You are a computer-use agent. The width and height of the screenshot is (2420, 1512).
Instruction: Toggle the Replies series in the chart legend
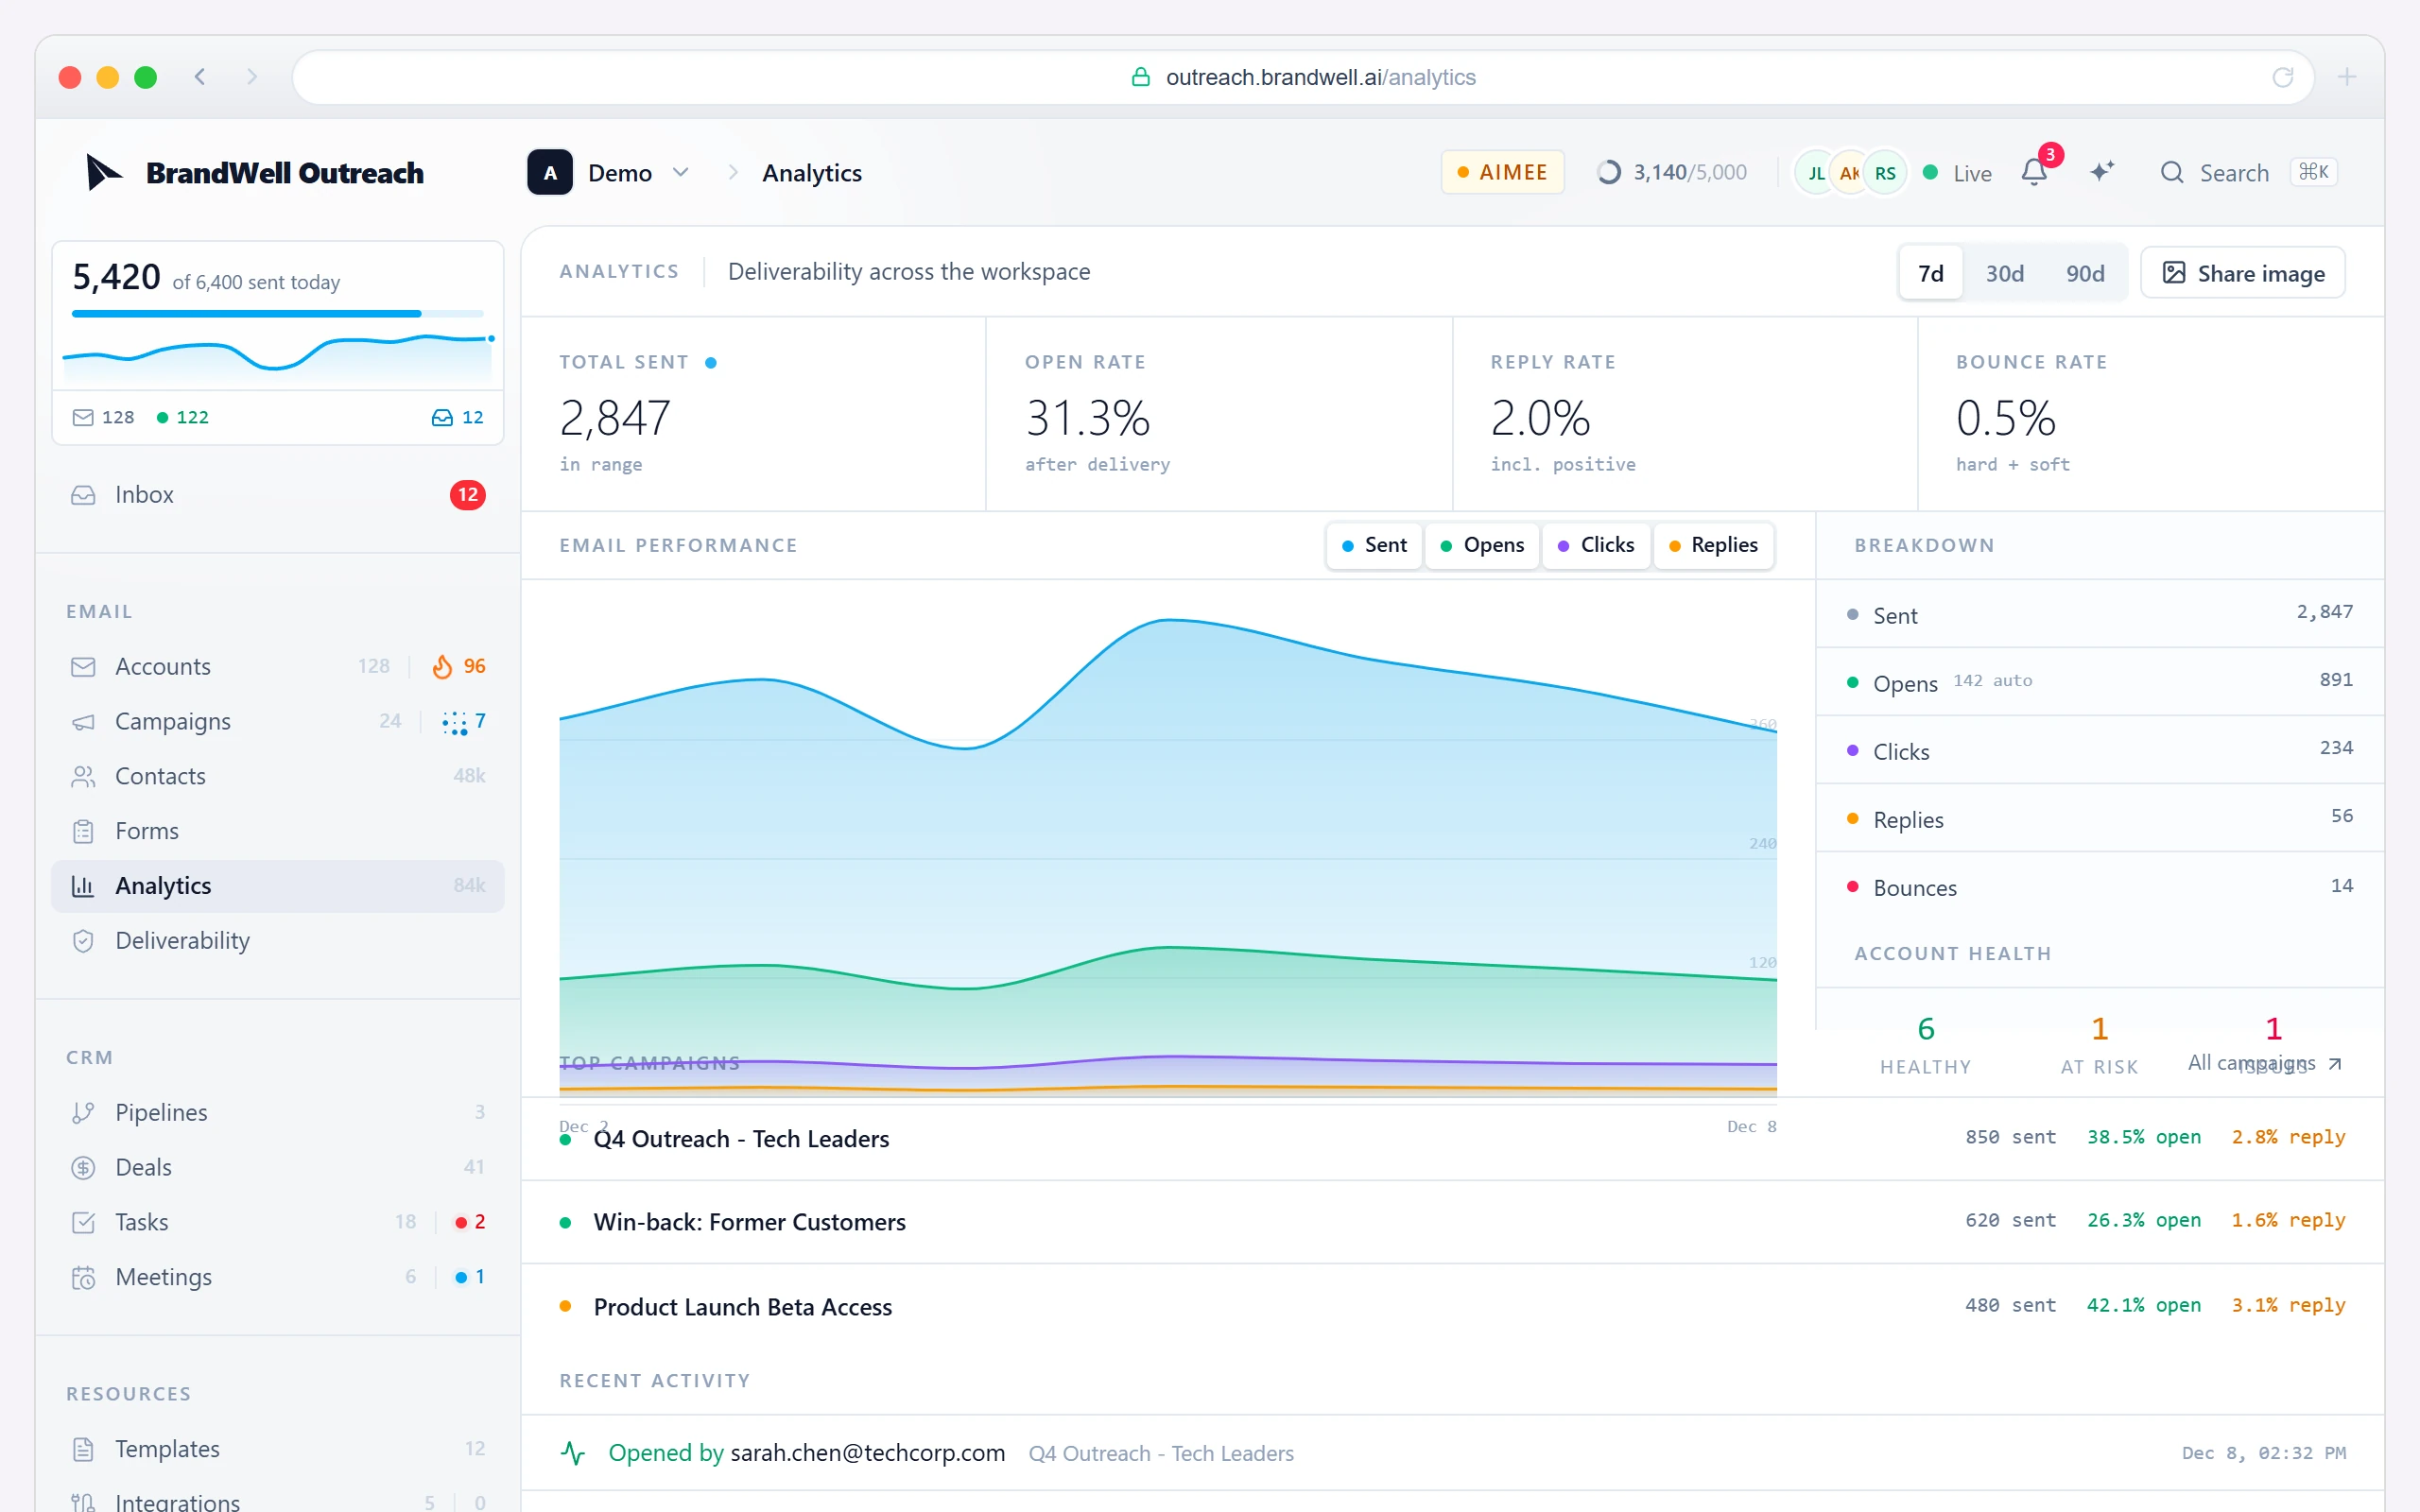point(1714,545)
